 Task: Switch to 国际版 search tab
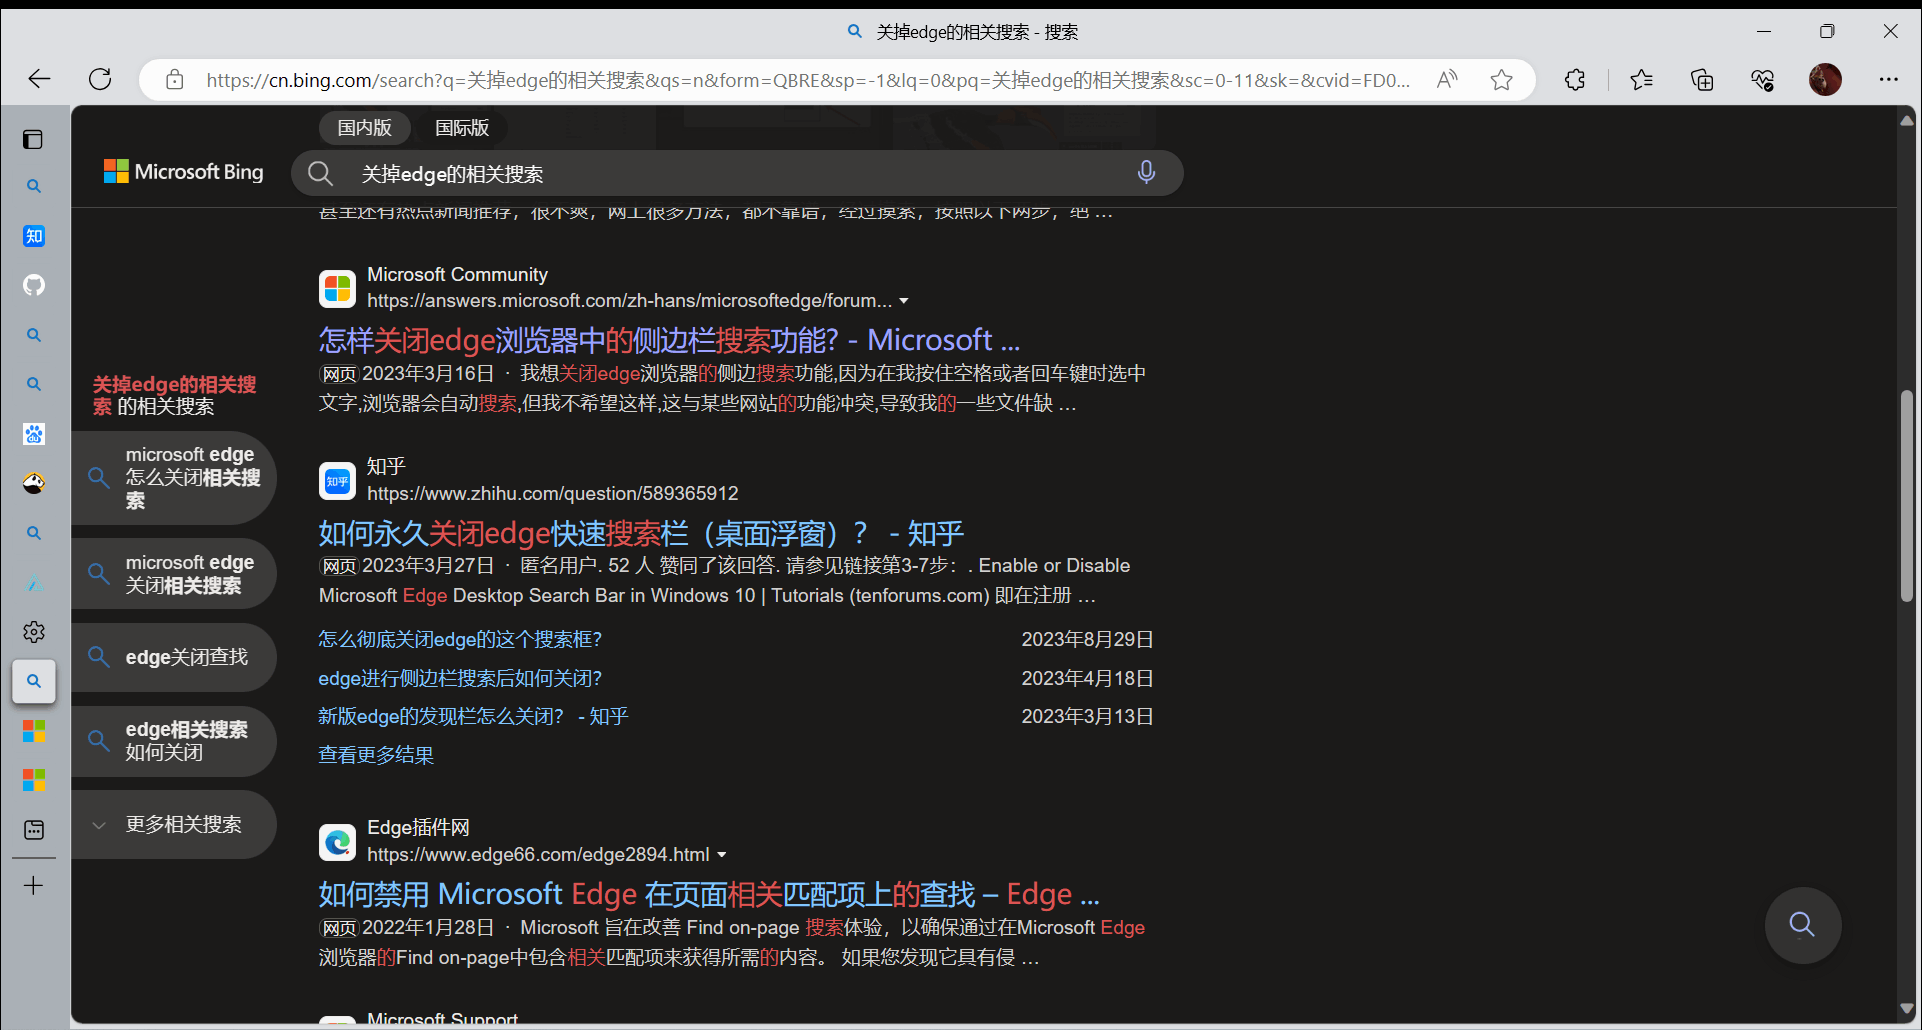(x=462, y=128)
